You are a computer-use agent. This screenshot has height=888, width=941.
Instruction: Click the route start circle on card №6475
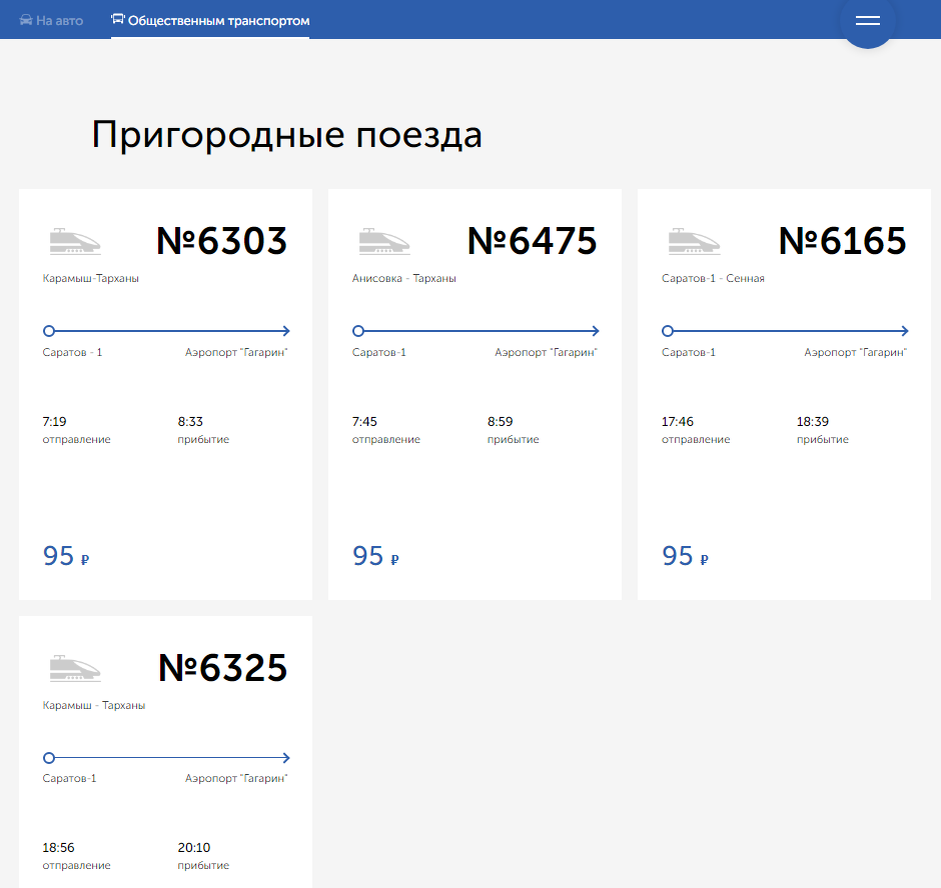pos(358,331)
